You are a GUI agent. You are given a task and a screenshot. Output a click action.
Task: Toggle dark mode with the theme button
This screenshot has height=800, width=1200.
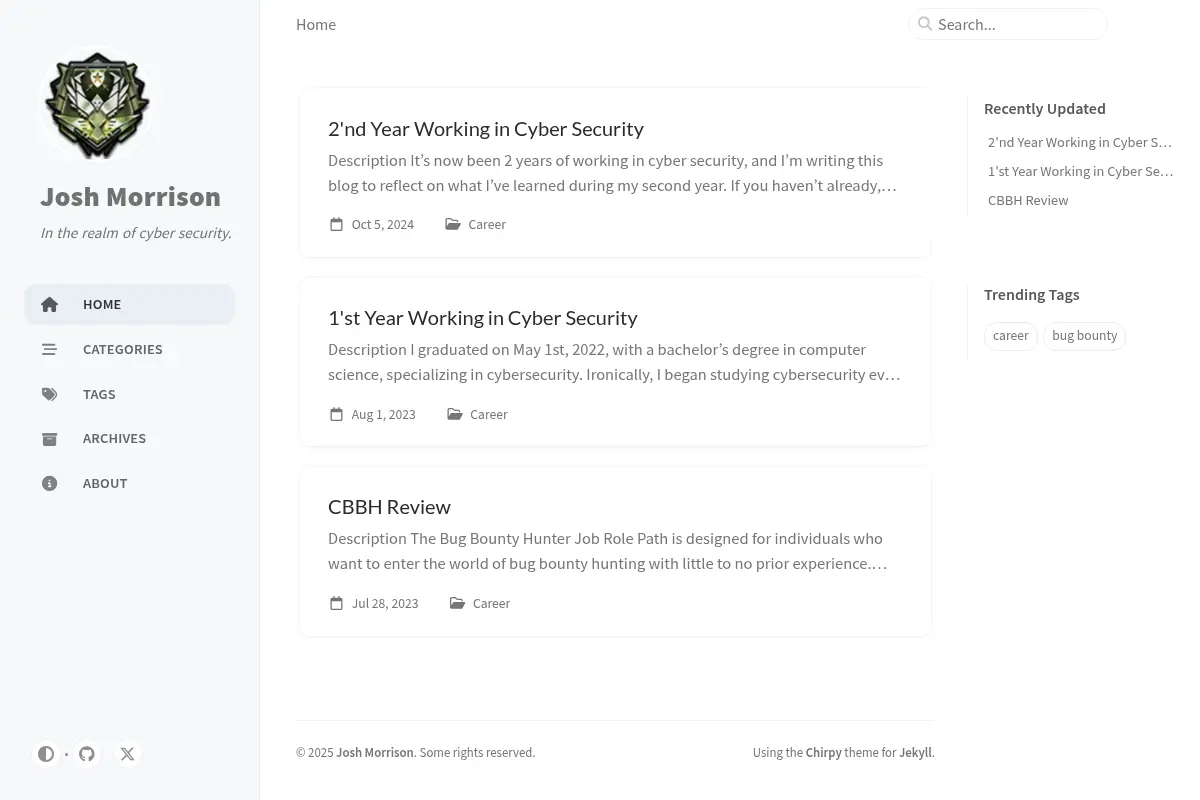[x=46, y=754]
